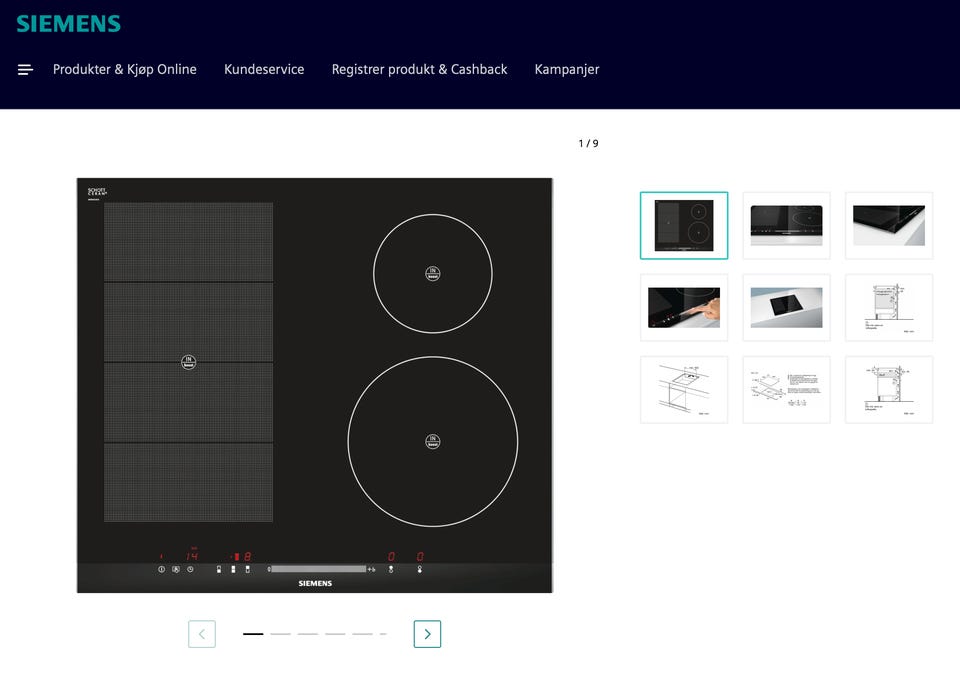960x676 pixels.
Task: Go to the next product image arrow
Action: click(427, 634)
